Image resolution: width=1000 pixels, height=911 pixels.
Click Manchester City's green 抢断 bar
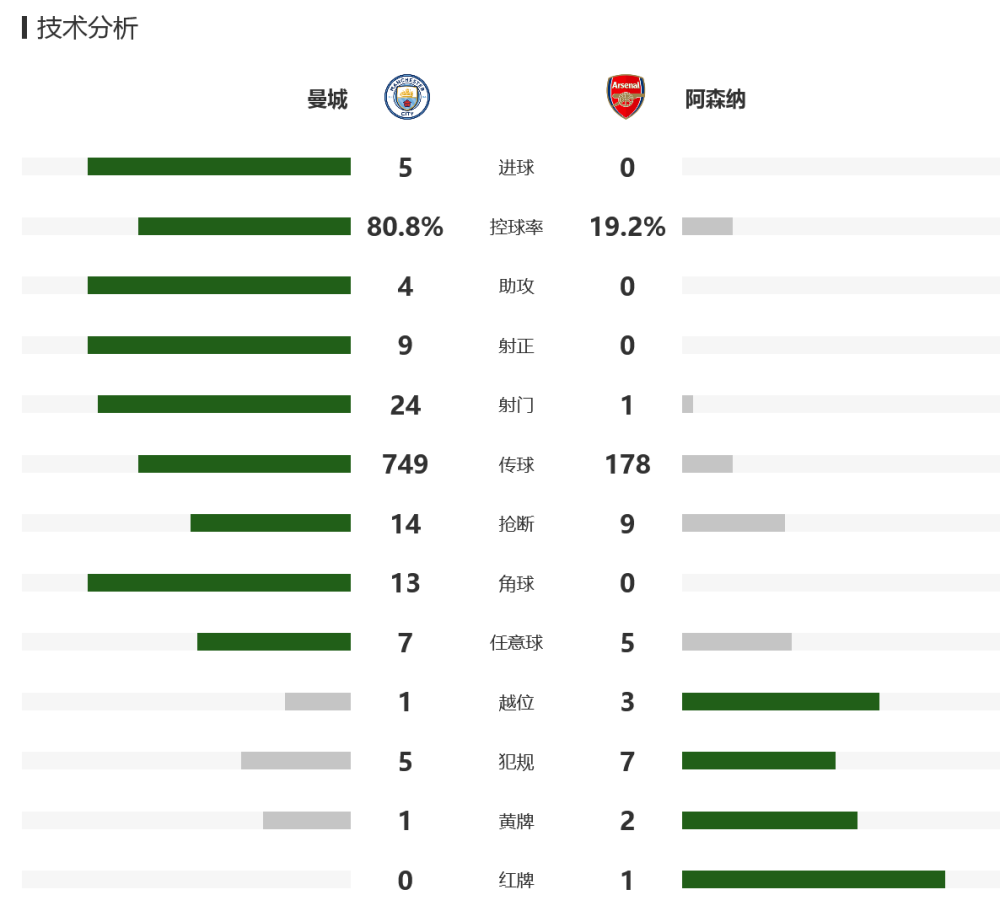point(270,523)
